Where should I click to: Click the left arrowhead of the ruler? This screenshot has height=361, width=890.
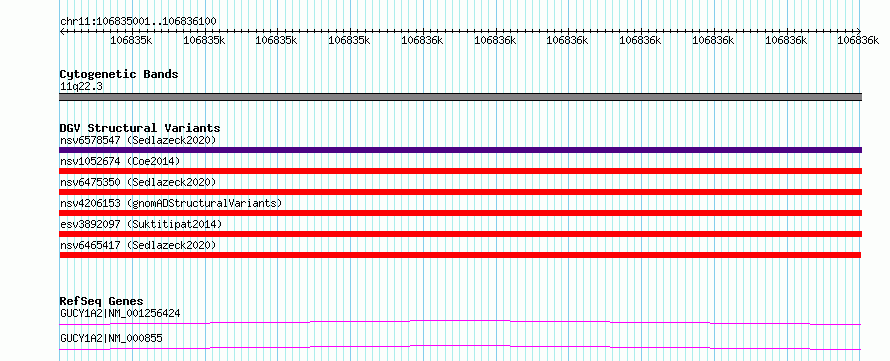click(62, 32)
